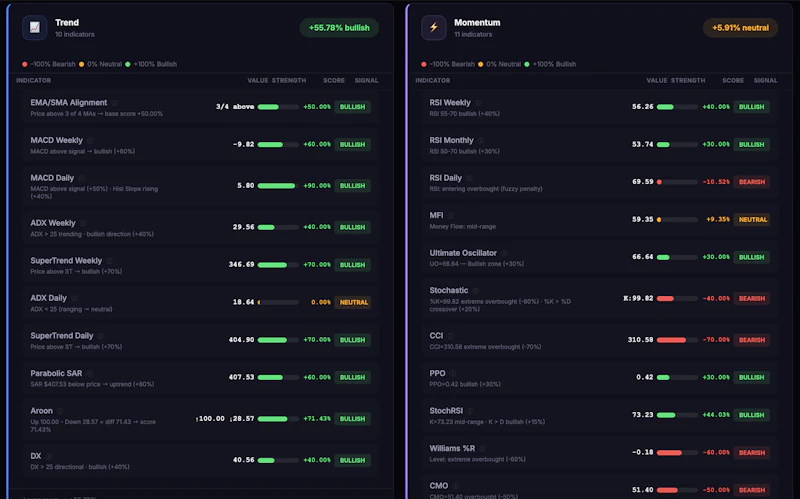800x499 pixels.
Task: Select the MACD Weekly value -9.82
Action: pyautogui.click(x=243, y=144)
